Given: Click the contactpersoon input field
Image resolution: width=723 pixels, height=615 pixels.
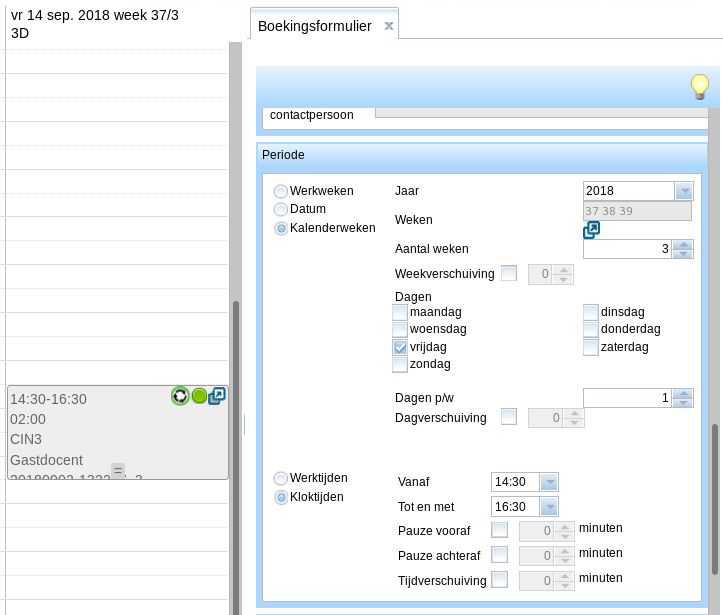Looking at the screenshot, I should [541, 113].
